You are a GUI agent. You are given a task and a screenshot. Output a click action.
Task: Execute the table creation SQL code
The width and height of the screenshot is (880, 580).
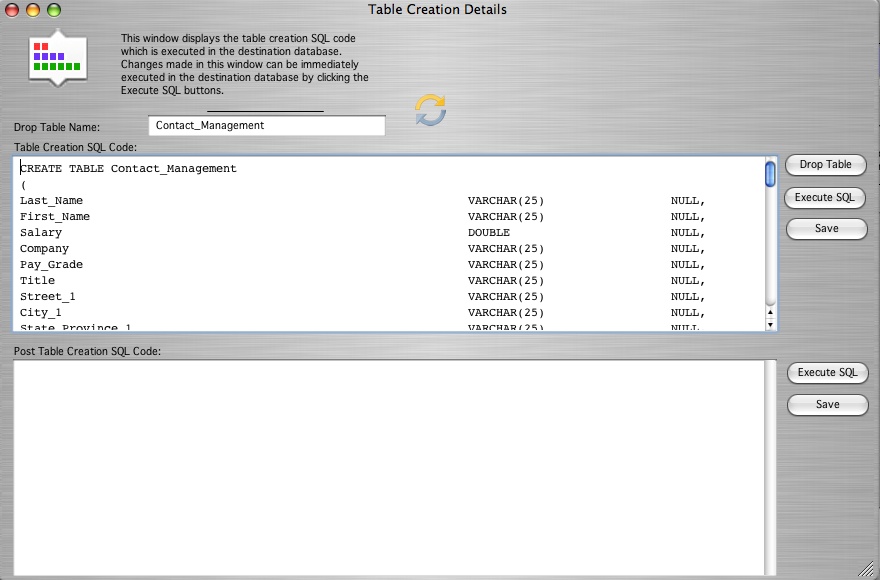[x=825, y=197]
